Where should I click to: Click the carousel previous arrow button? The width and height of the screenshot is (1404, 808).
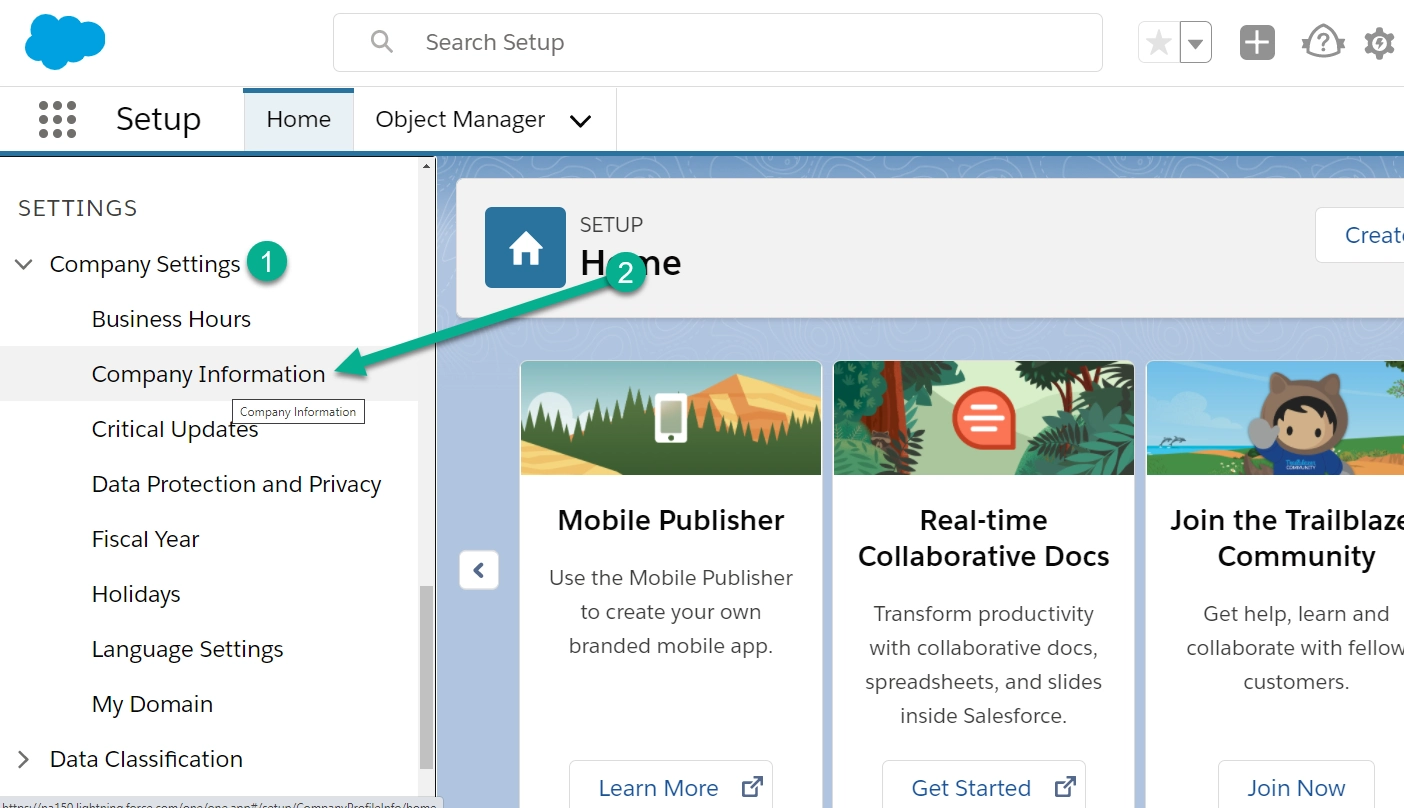(x=479, y=570)
